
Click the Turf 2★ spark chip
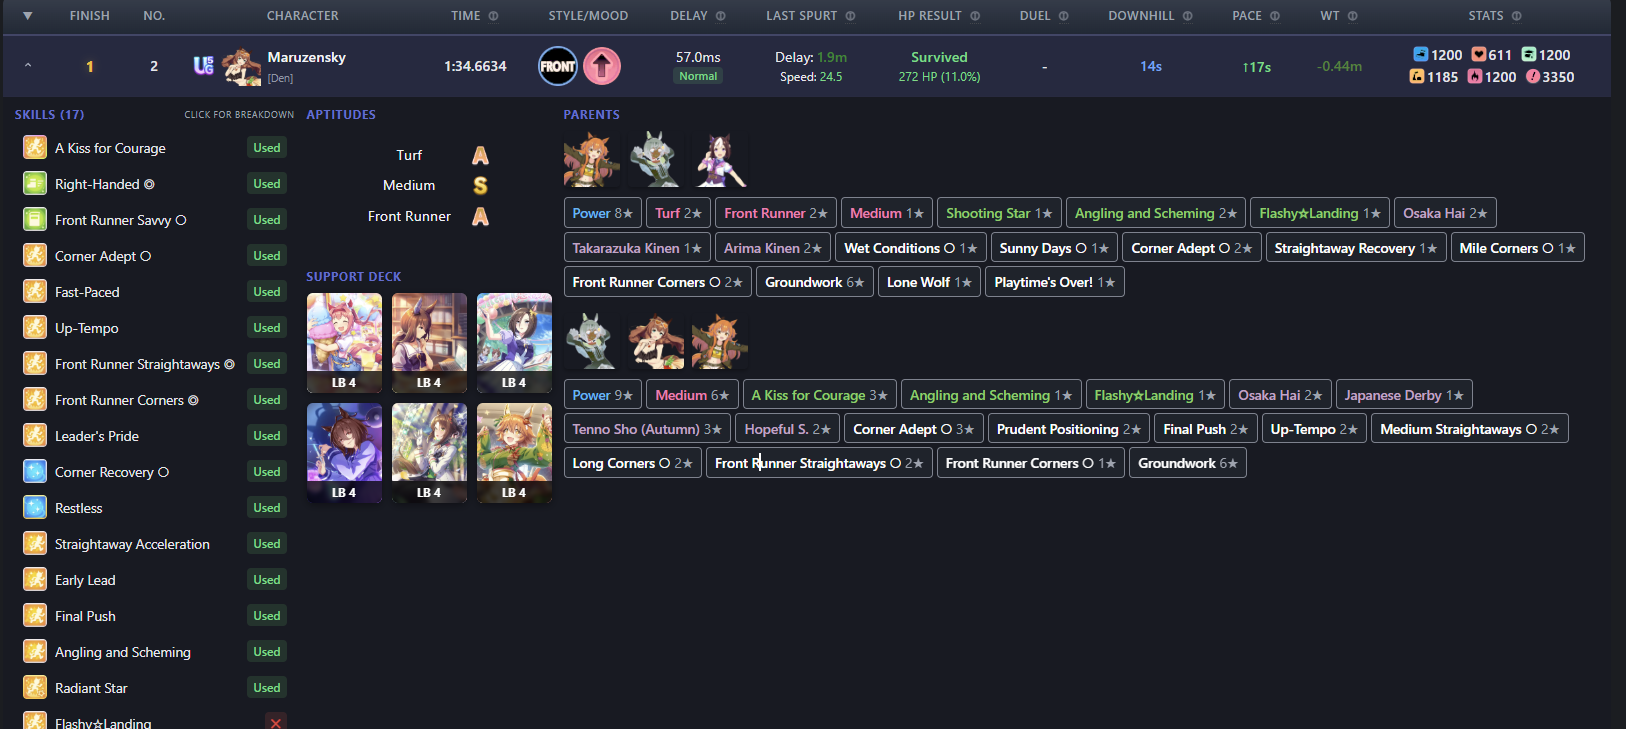pos(679,213)
